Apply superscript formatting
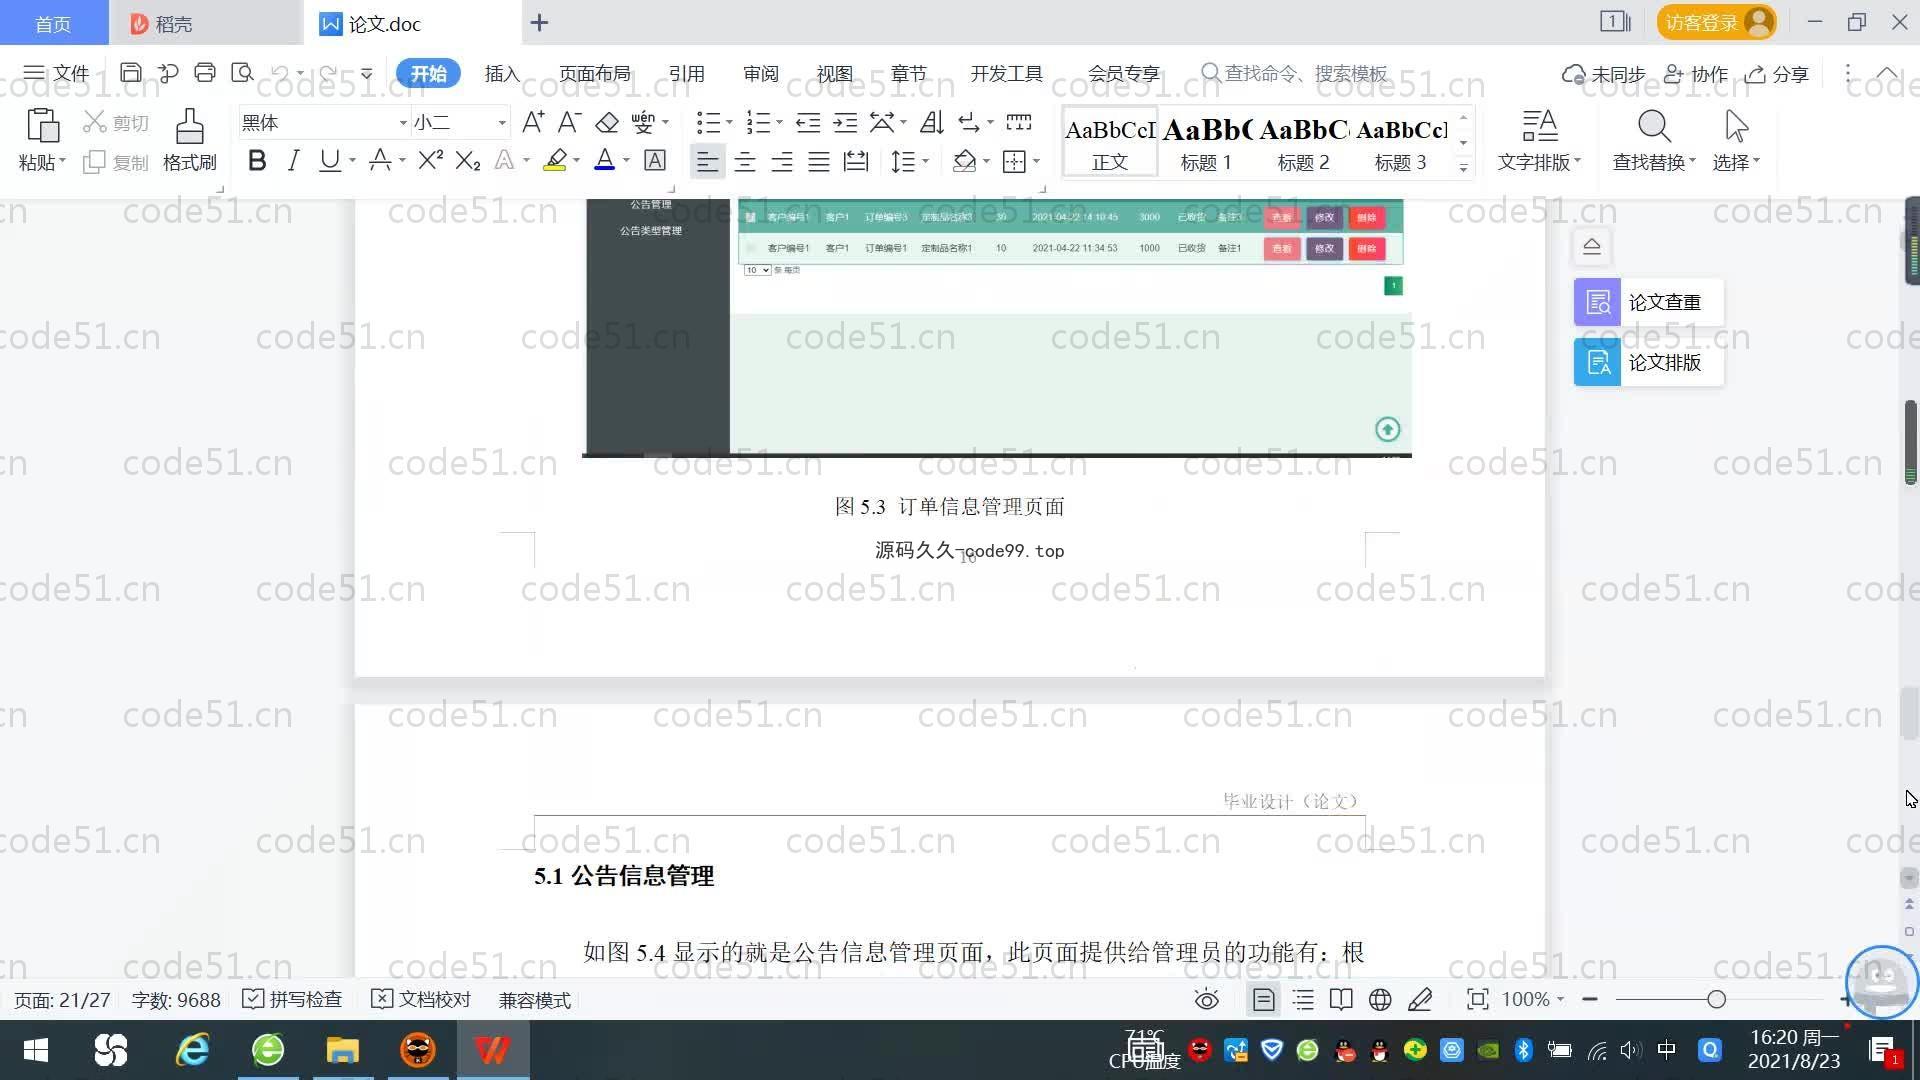 point(430,161)
